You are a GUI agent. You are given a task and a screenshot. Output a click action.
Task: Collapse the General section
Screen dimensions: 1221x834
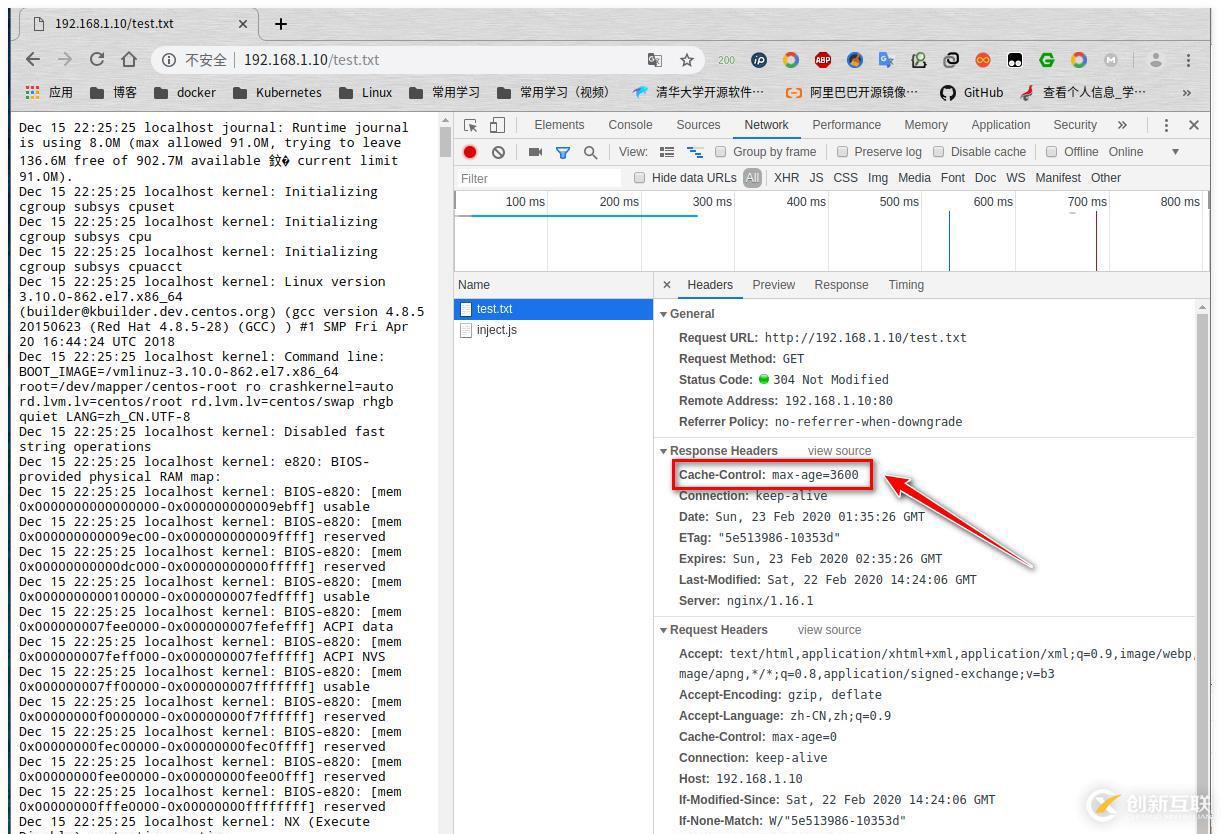coord(663,314)
